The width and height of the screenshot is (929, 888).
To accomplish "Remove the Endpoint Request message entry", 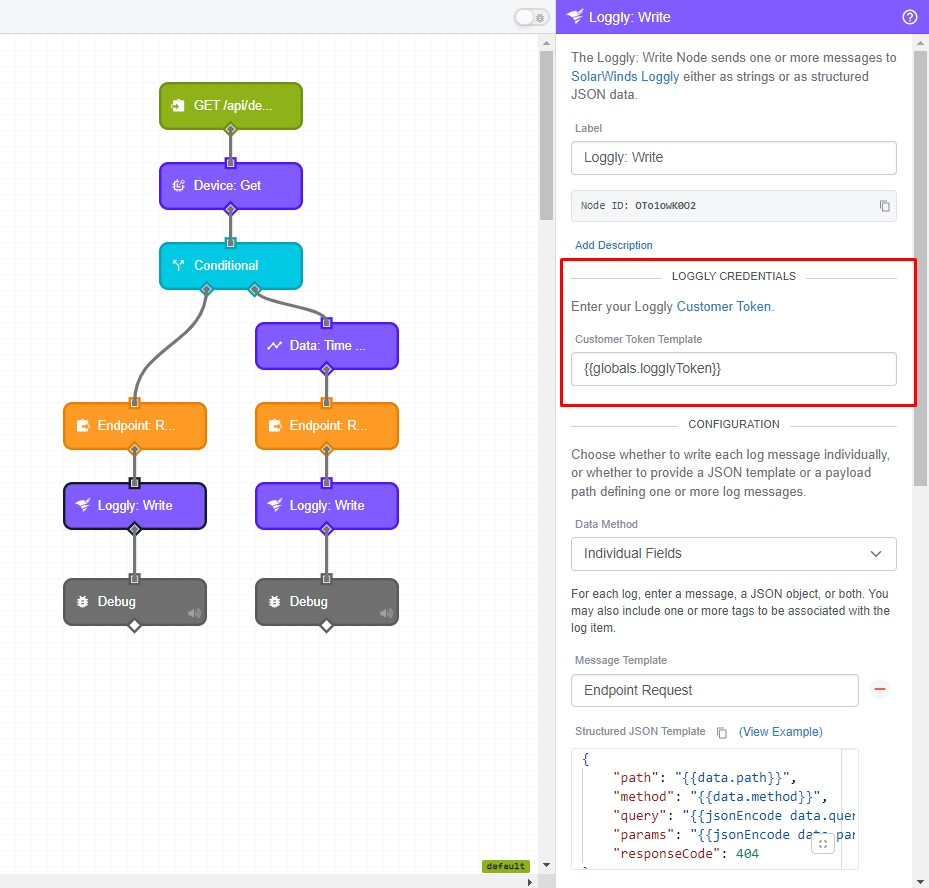I will pyautogui.click(x=880, y=690).
